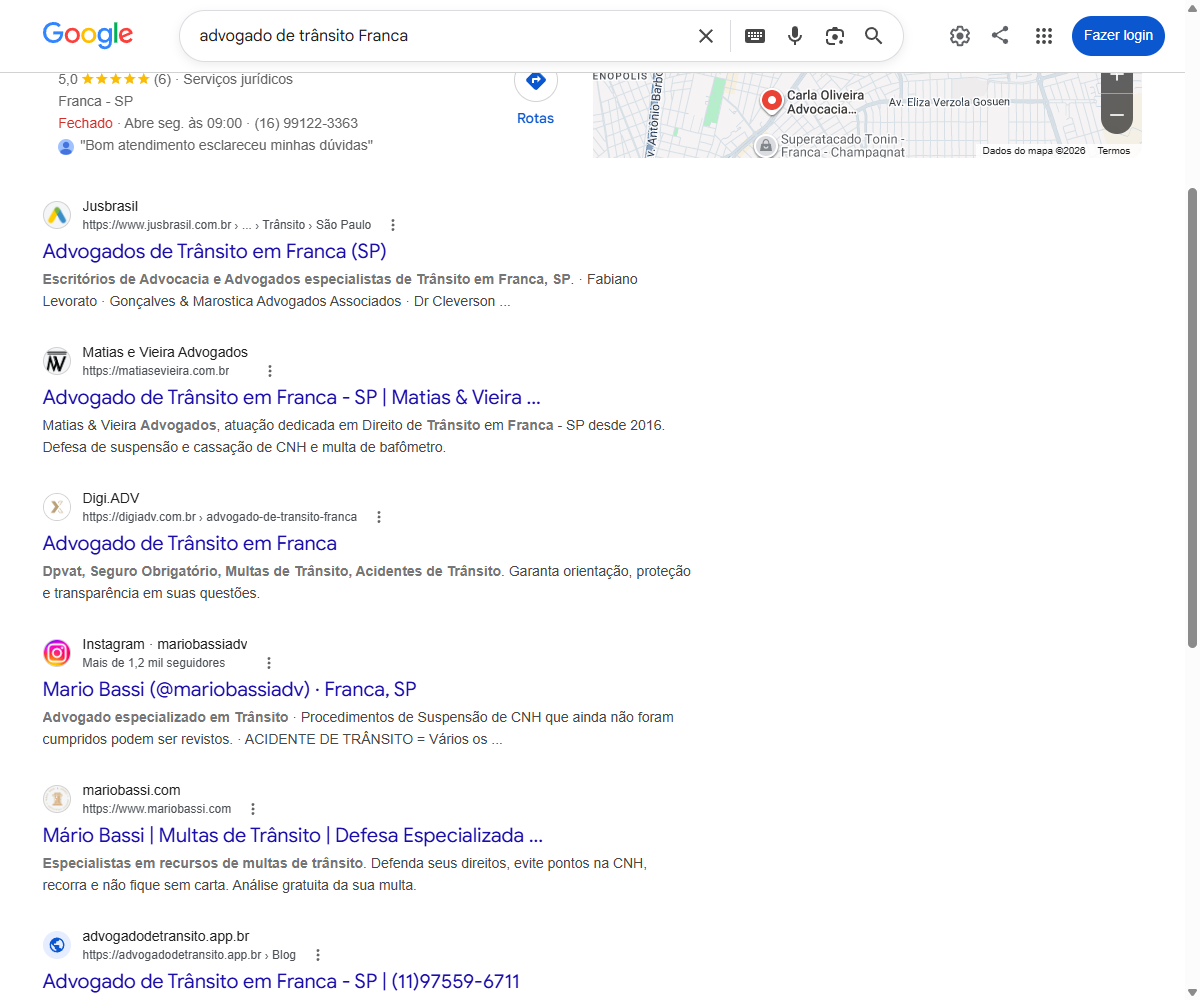Click the https://www.jusbrasil.com.br breadcrumb URL
The image size is (1200, 1000).
(x=227, y=225)
